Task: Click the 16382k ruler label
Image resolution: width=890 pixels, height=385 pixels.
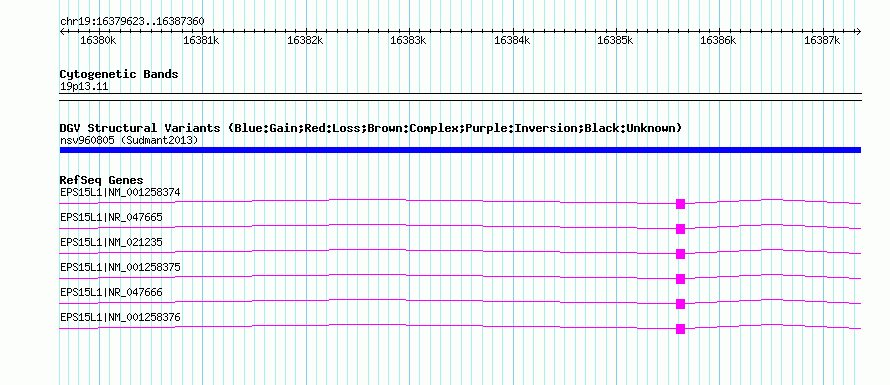Action: 305,40
